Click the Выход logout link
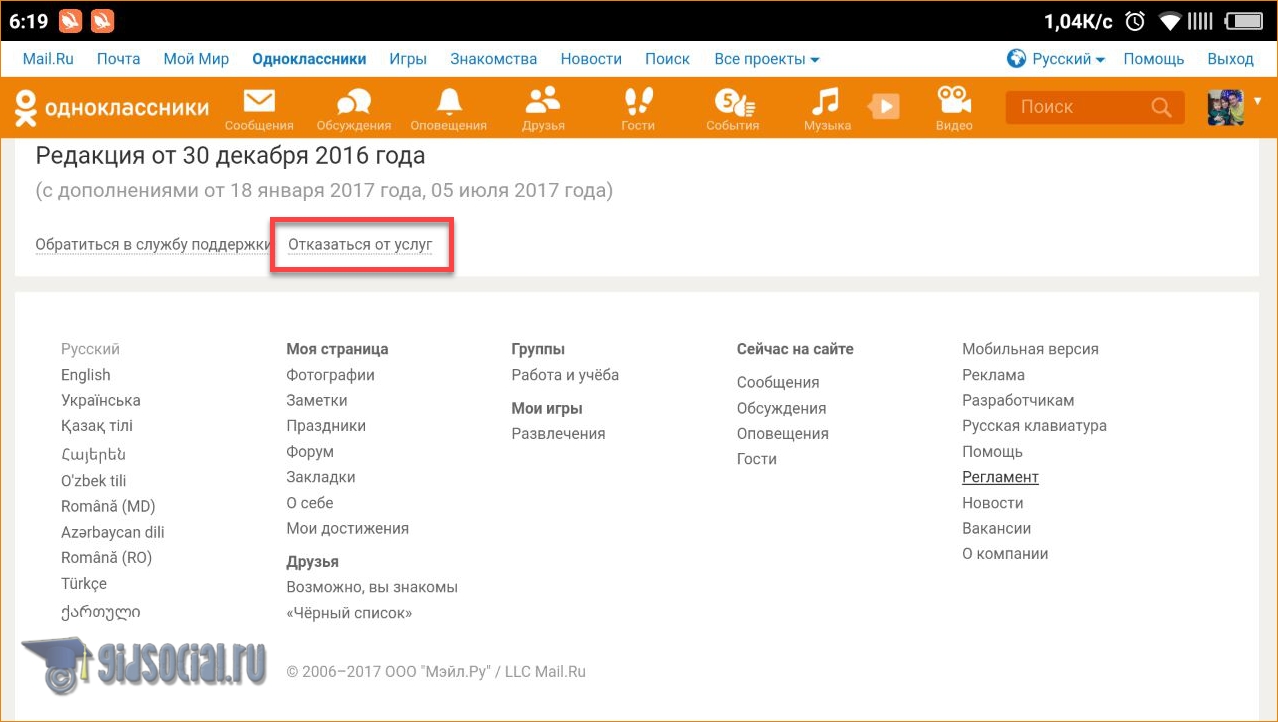This screenshot has width=1278, height=722. click(x=1230, y=59)
